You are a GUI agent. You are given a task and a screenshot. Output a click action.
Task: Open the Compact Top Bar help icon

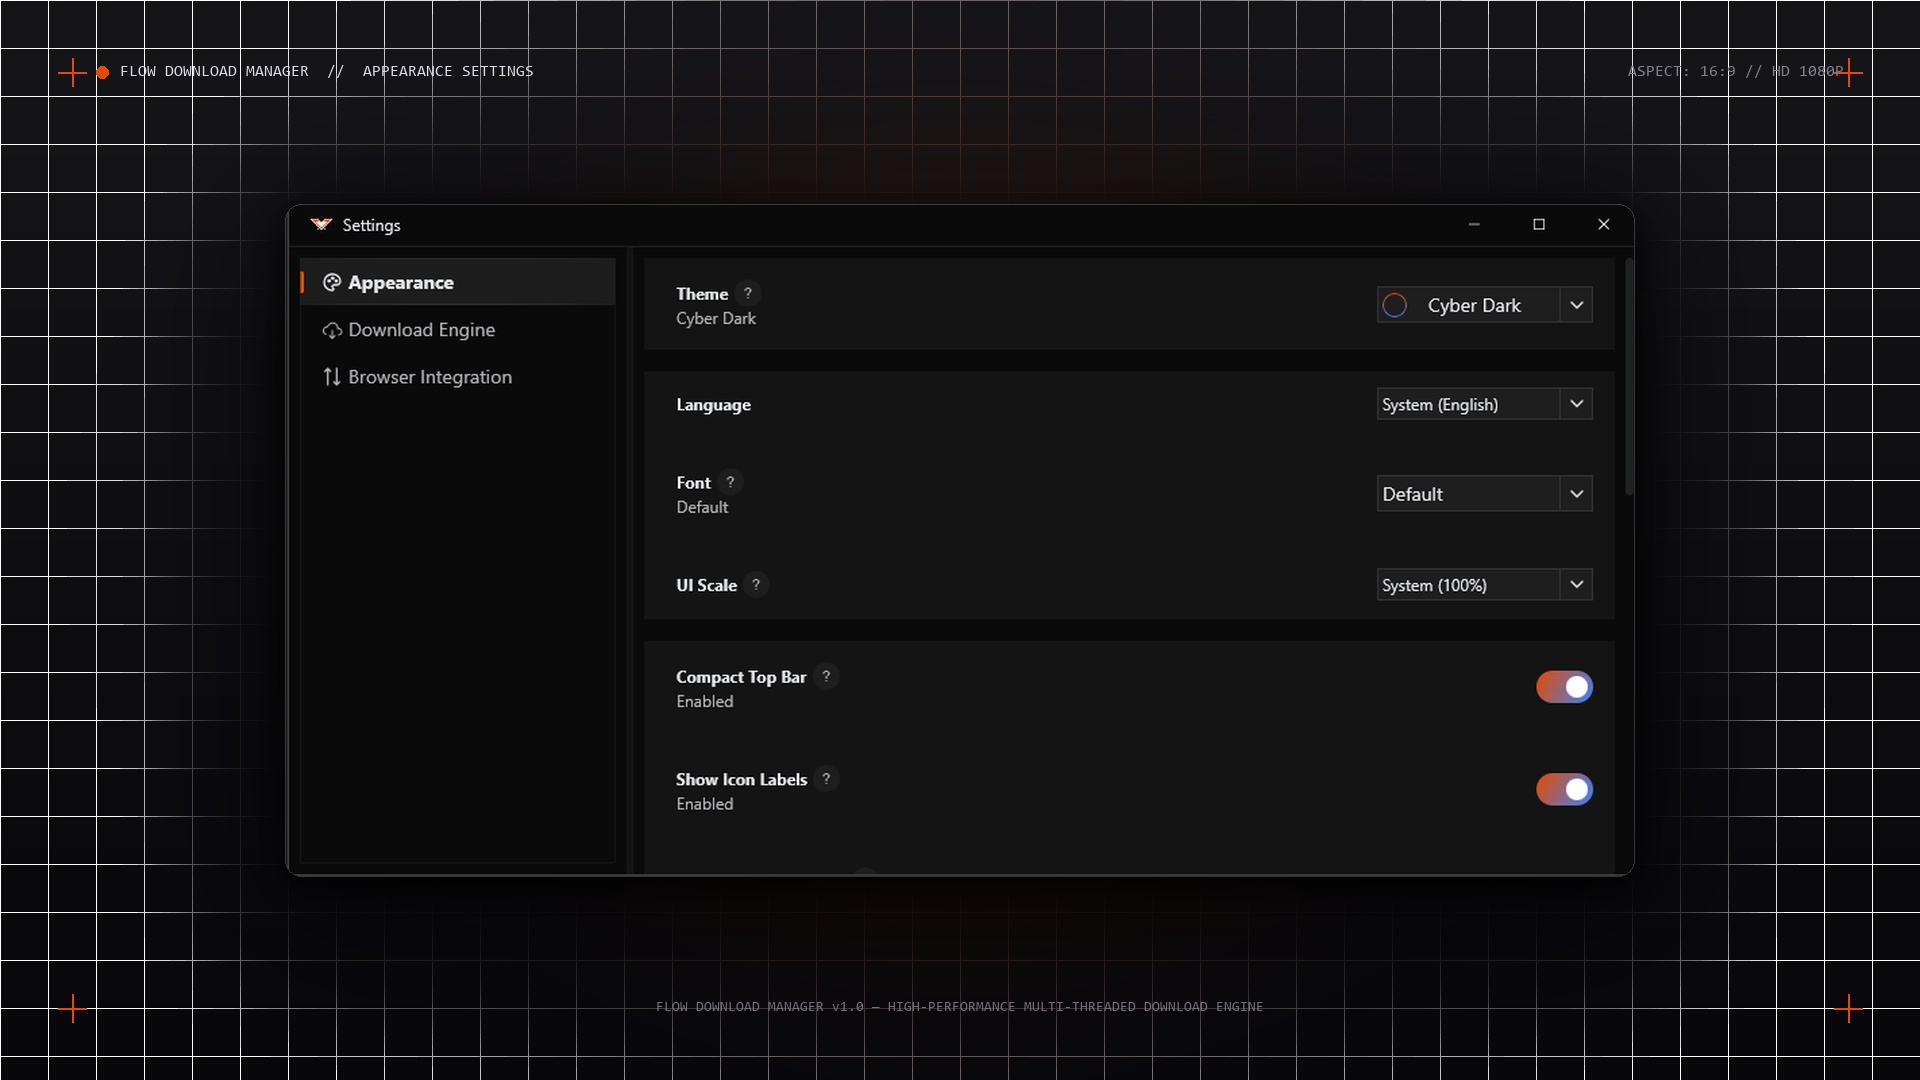tap(826, 677)
